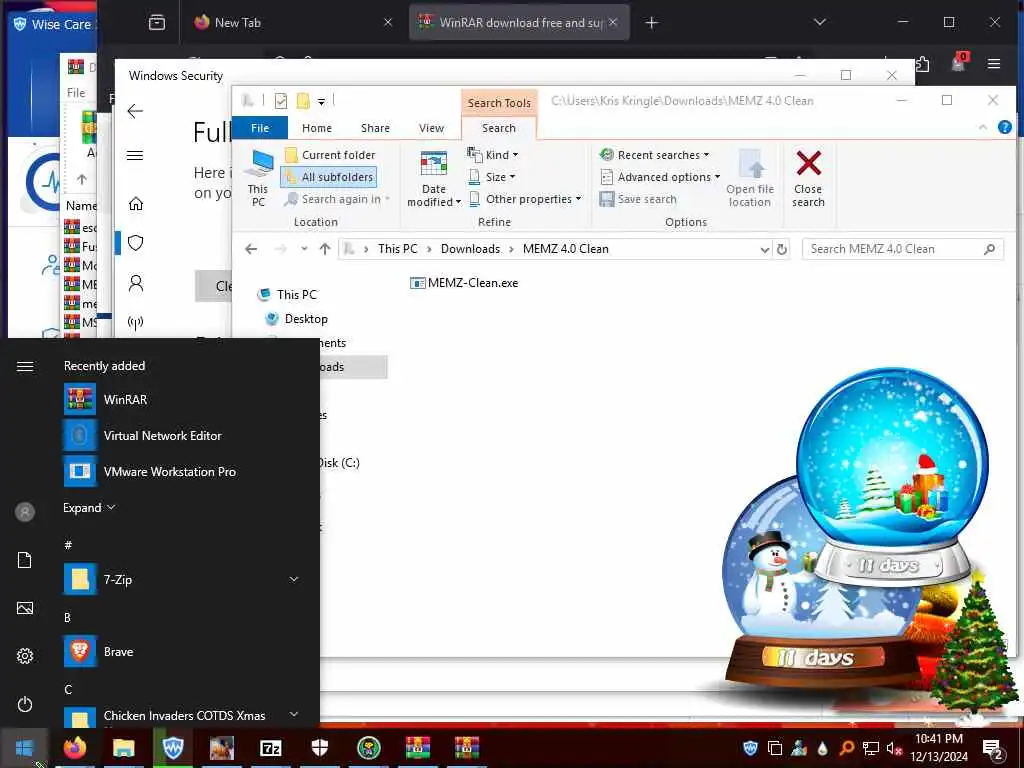This screenshot has height=768, width=1024.
Task: Open Start menu Settings gear
Action: 25,656
